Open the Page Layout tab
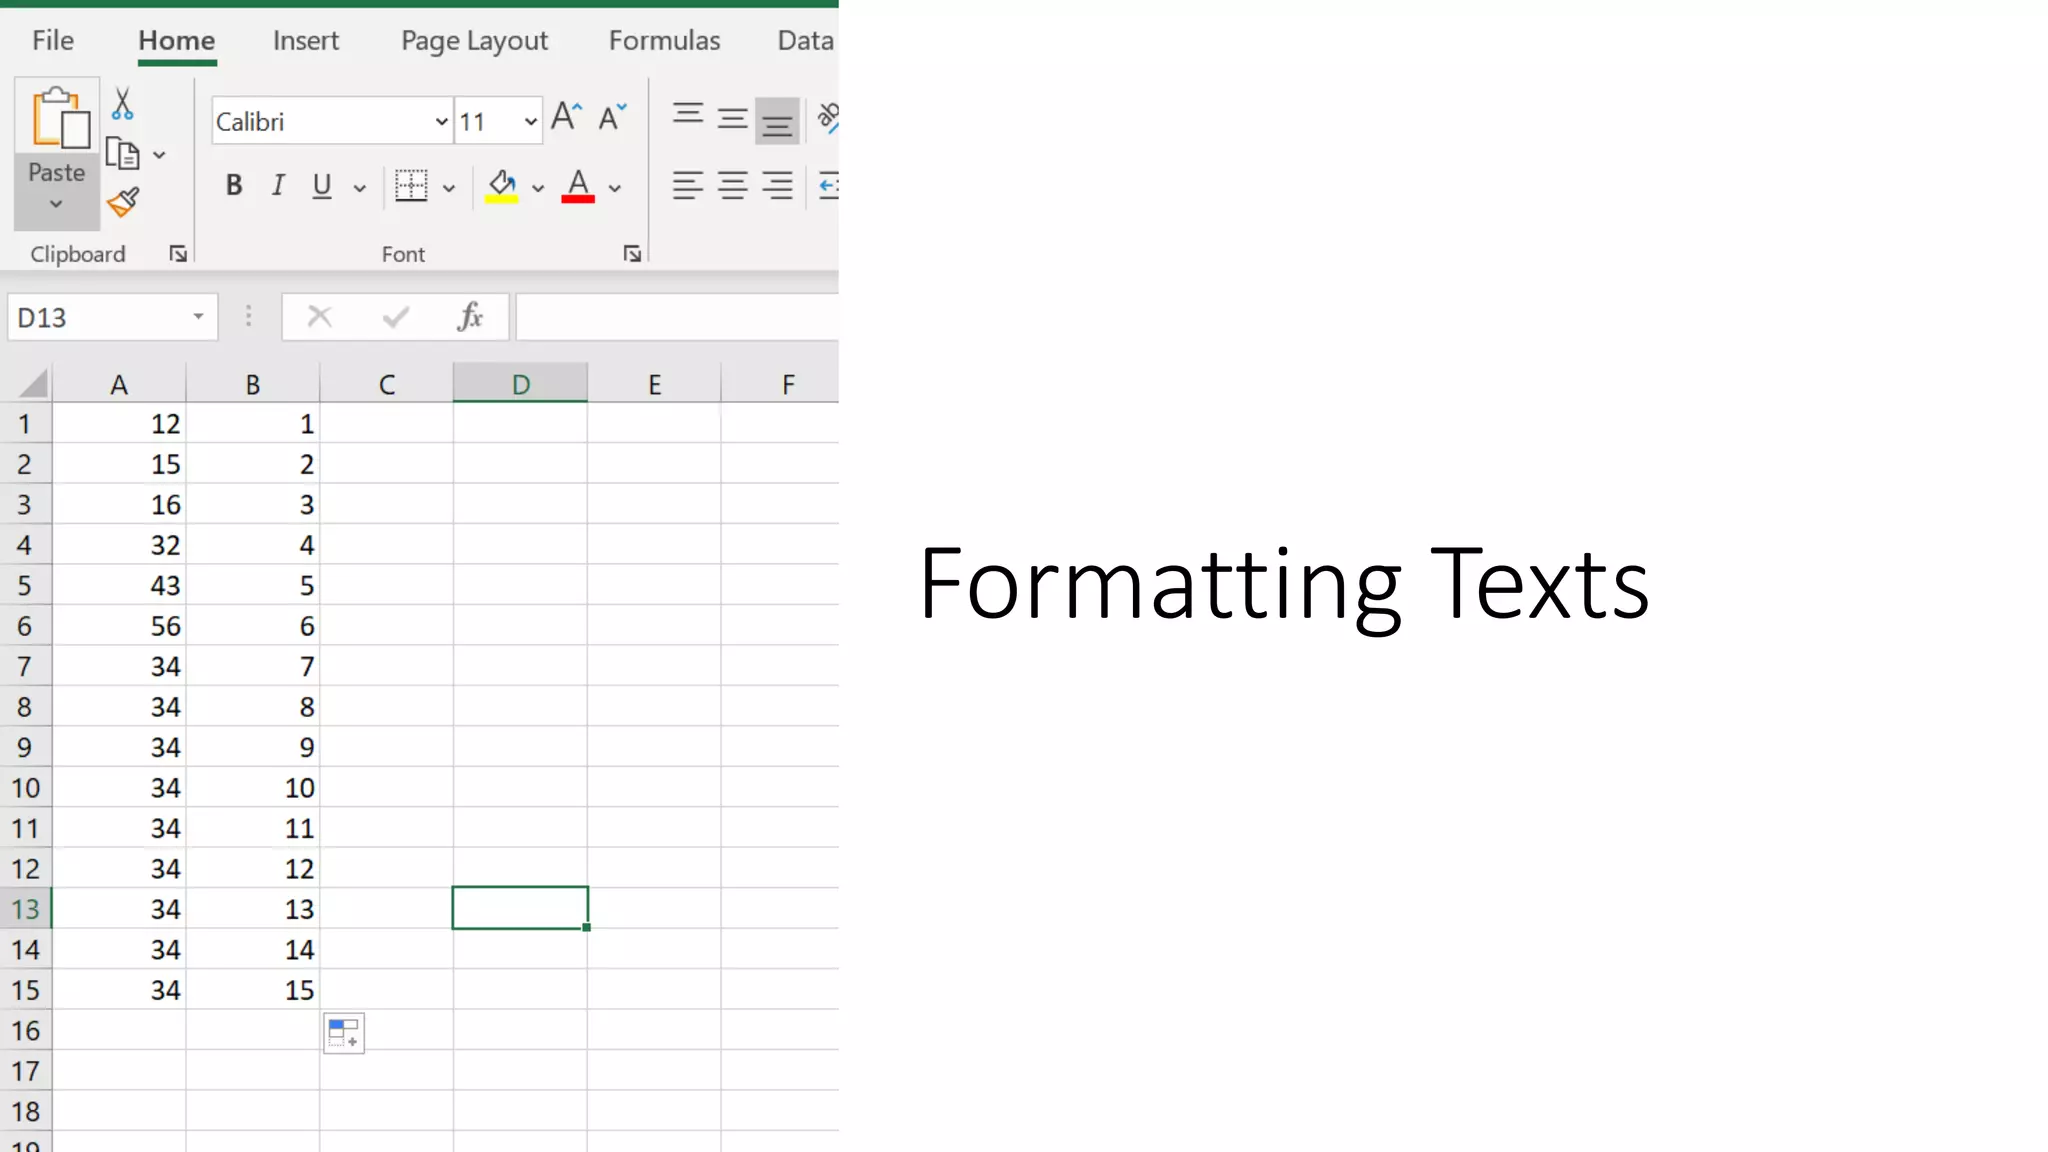 [474, 41]
